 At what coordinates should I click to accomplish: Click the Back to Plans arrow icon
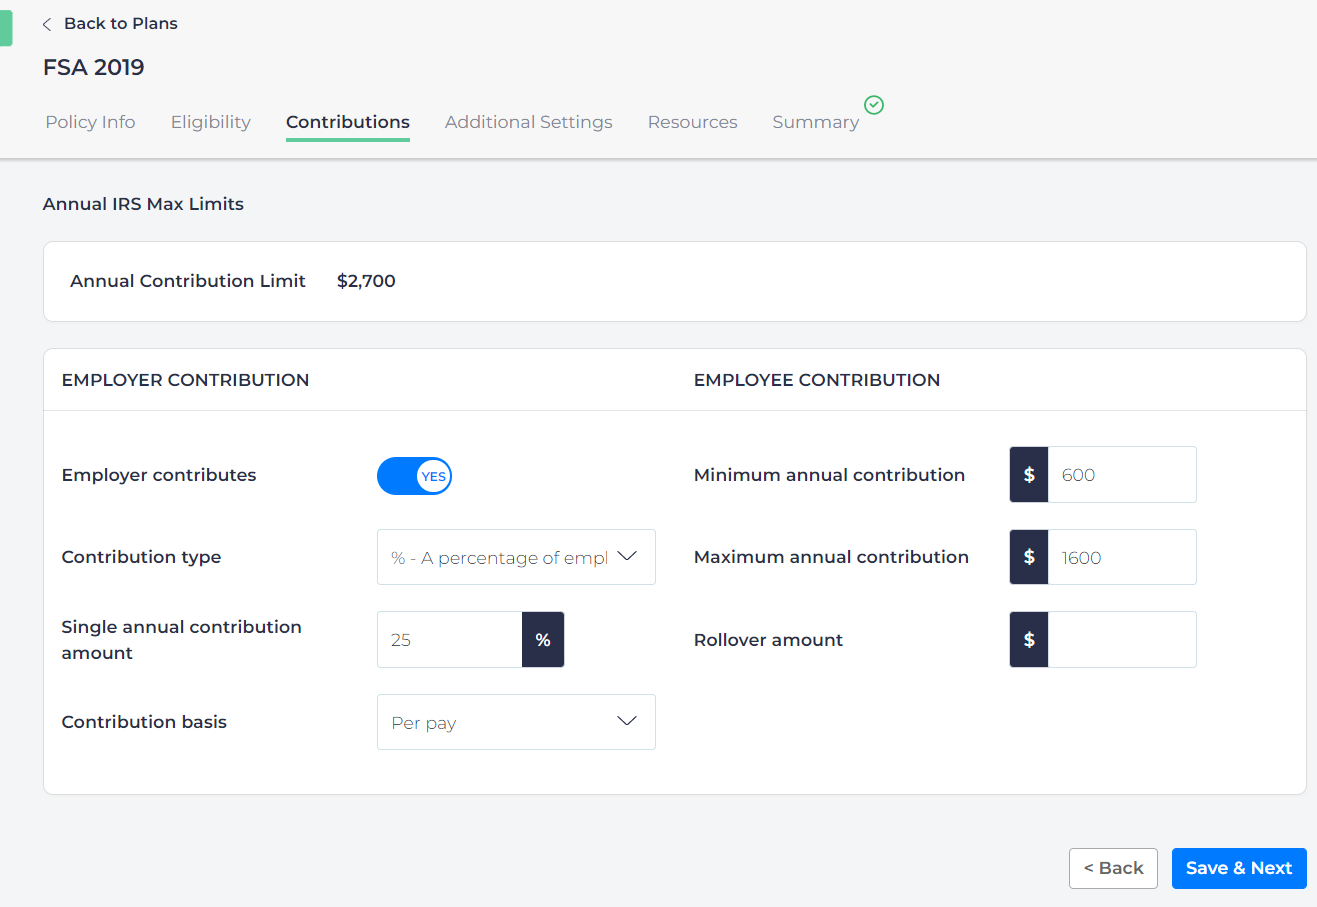[x=47, y=24]
